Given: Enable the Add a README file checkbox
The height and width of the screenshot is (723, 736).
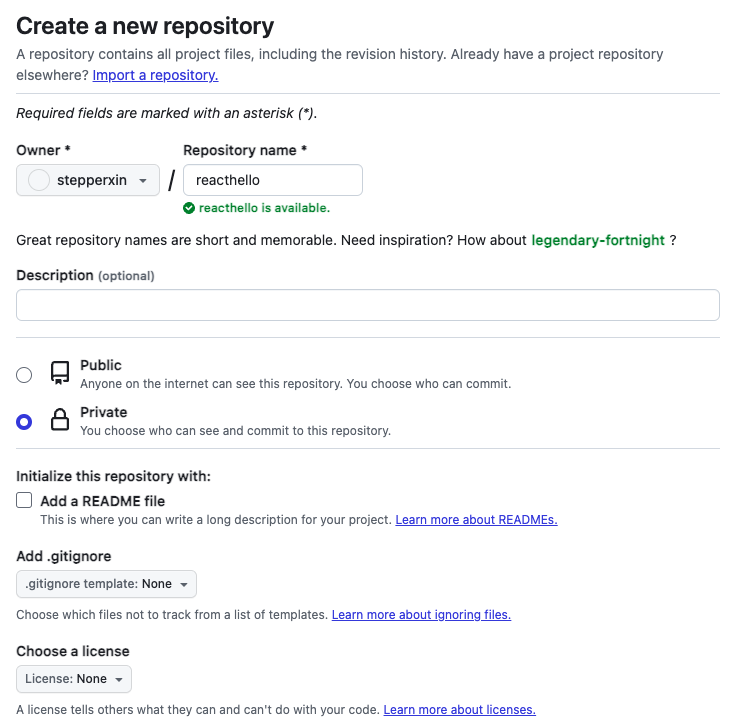Looking at the screenshot, I should pos(24,500).
